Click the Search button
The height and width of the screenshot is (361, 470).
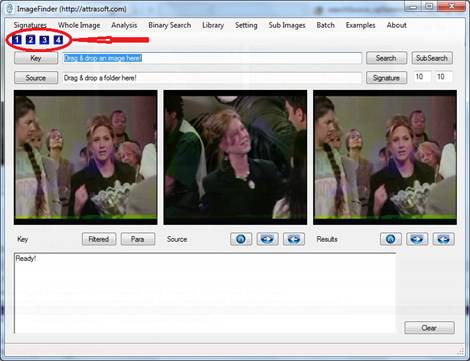[386, 58]
